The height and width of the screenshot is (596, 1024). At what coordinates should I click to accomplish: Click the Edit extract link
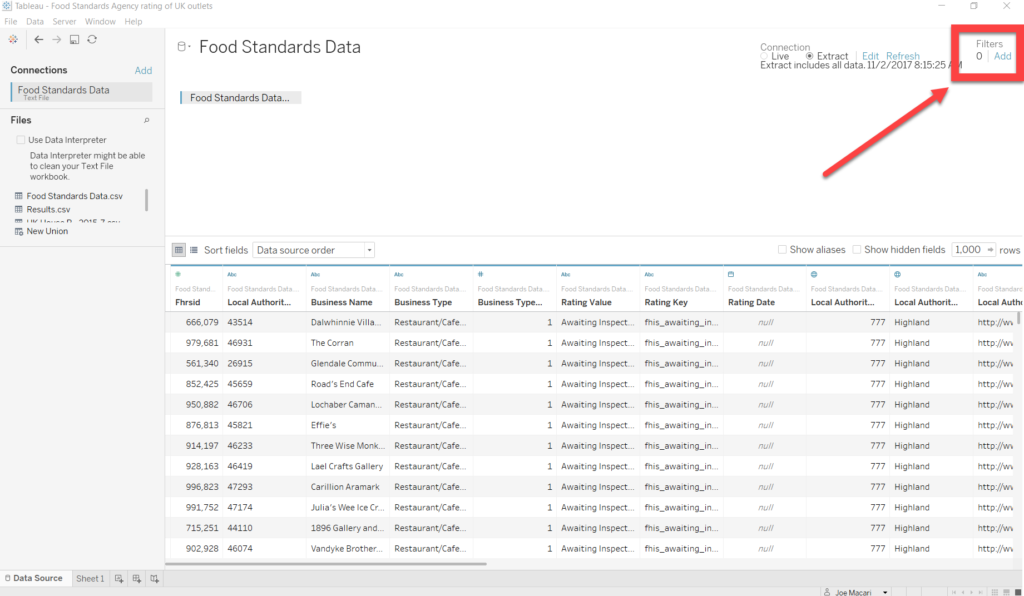(x=870, y=56)
